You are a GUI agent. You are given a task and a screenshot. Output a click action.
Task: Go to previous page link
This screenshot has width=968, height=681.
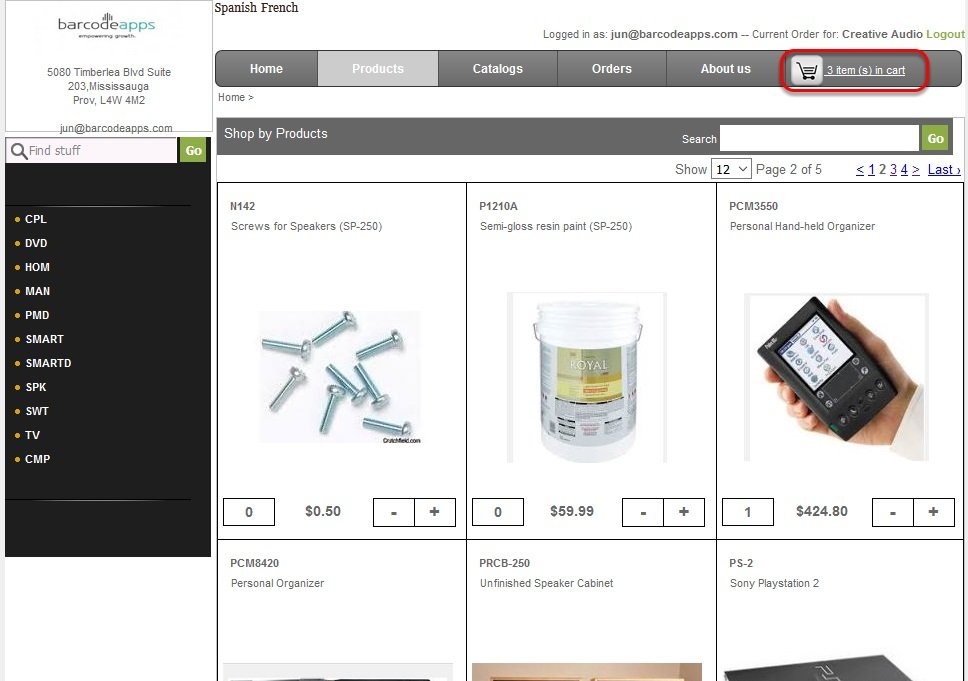coord(860,170)
